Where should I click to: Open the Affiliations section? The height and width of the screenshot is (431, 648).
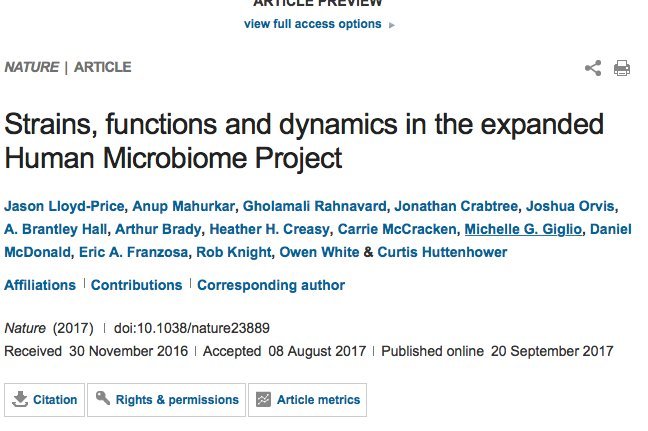40,285
